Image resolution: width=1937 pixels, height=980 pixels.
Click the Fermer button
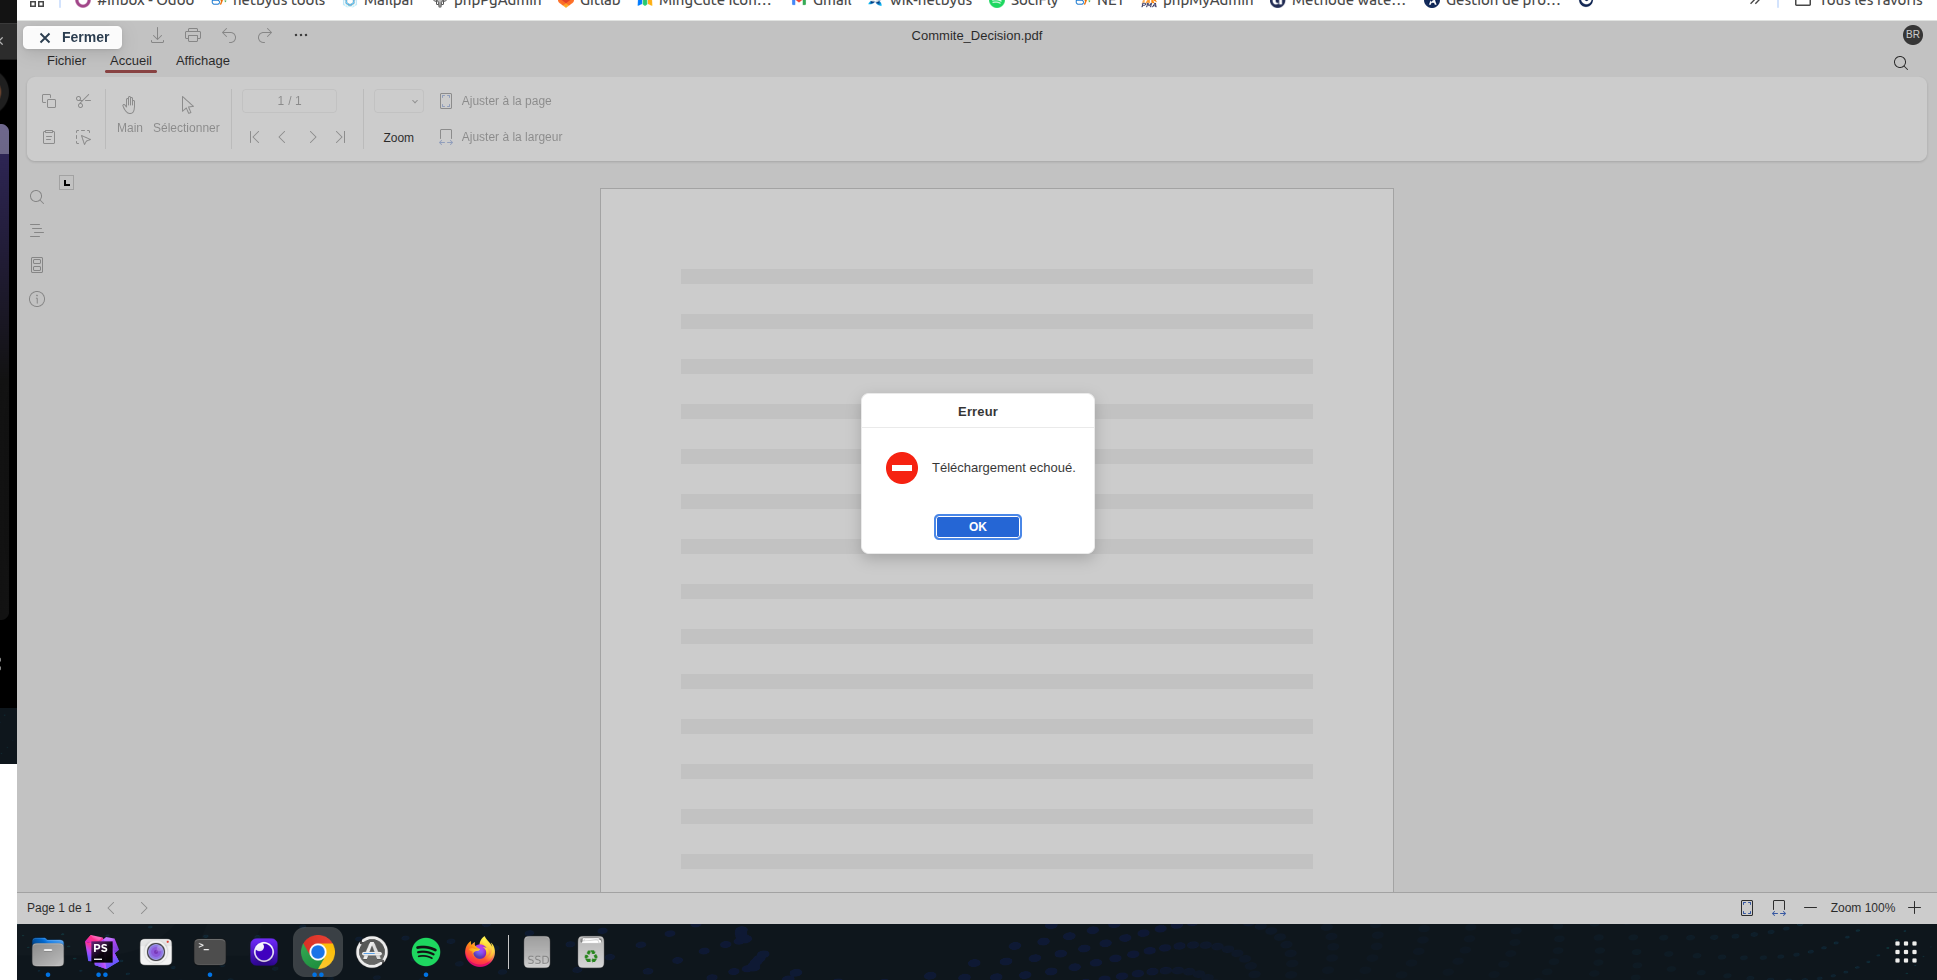coord(73,37)
